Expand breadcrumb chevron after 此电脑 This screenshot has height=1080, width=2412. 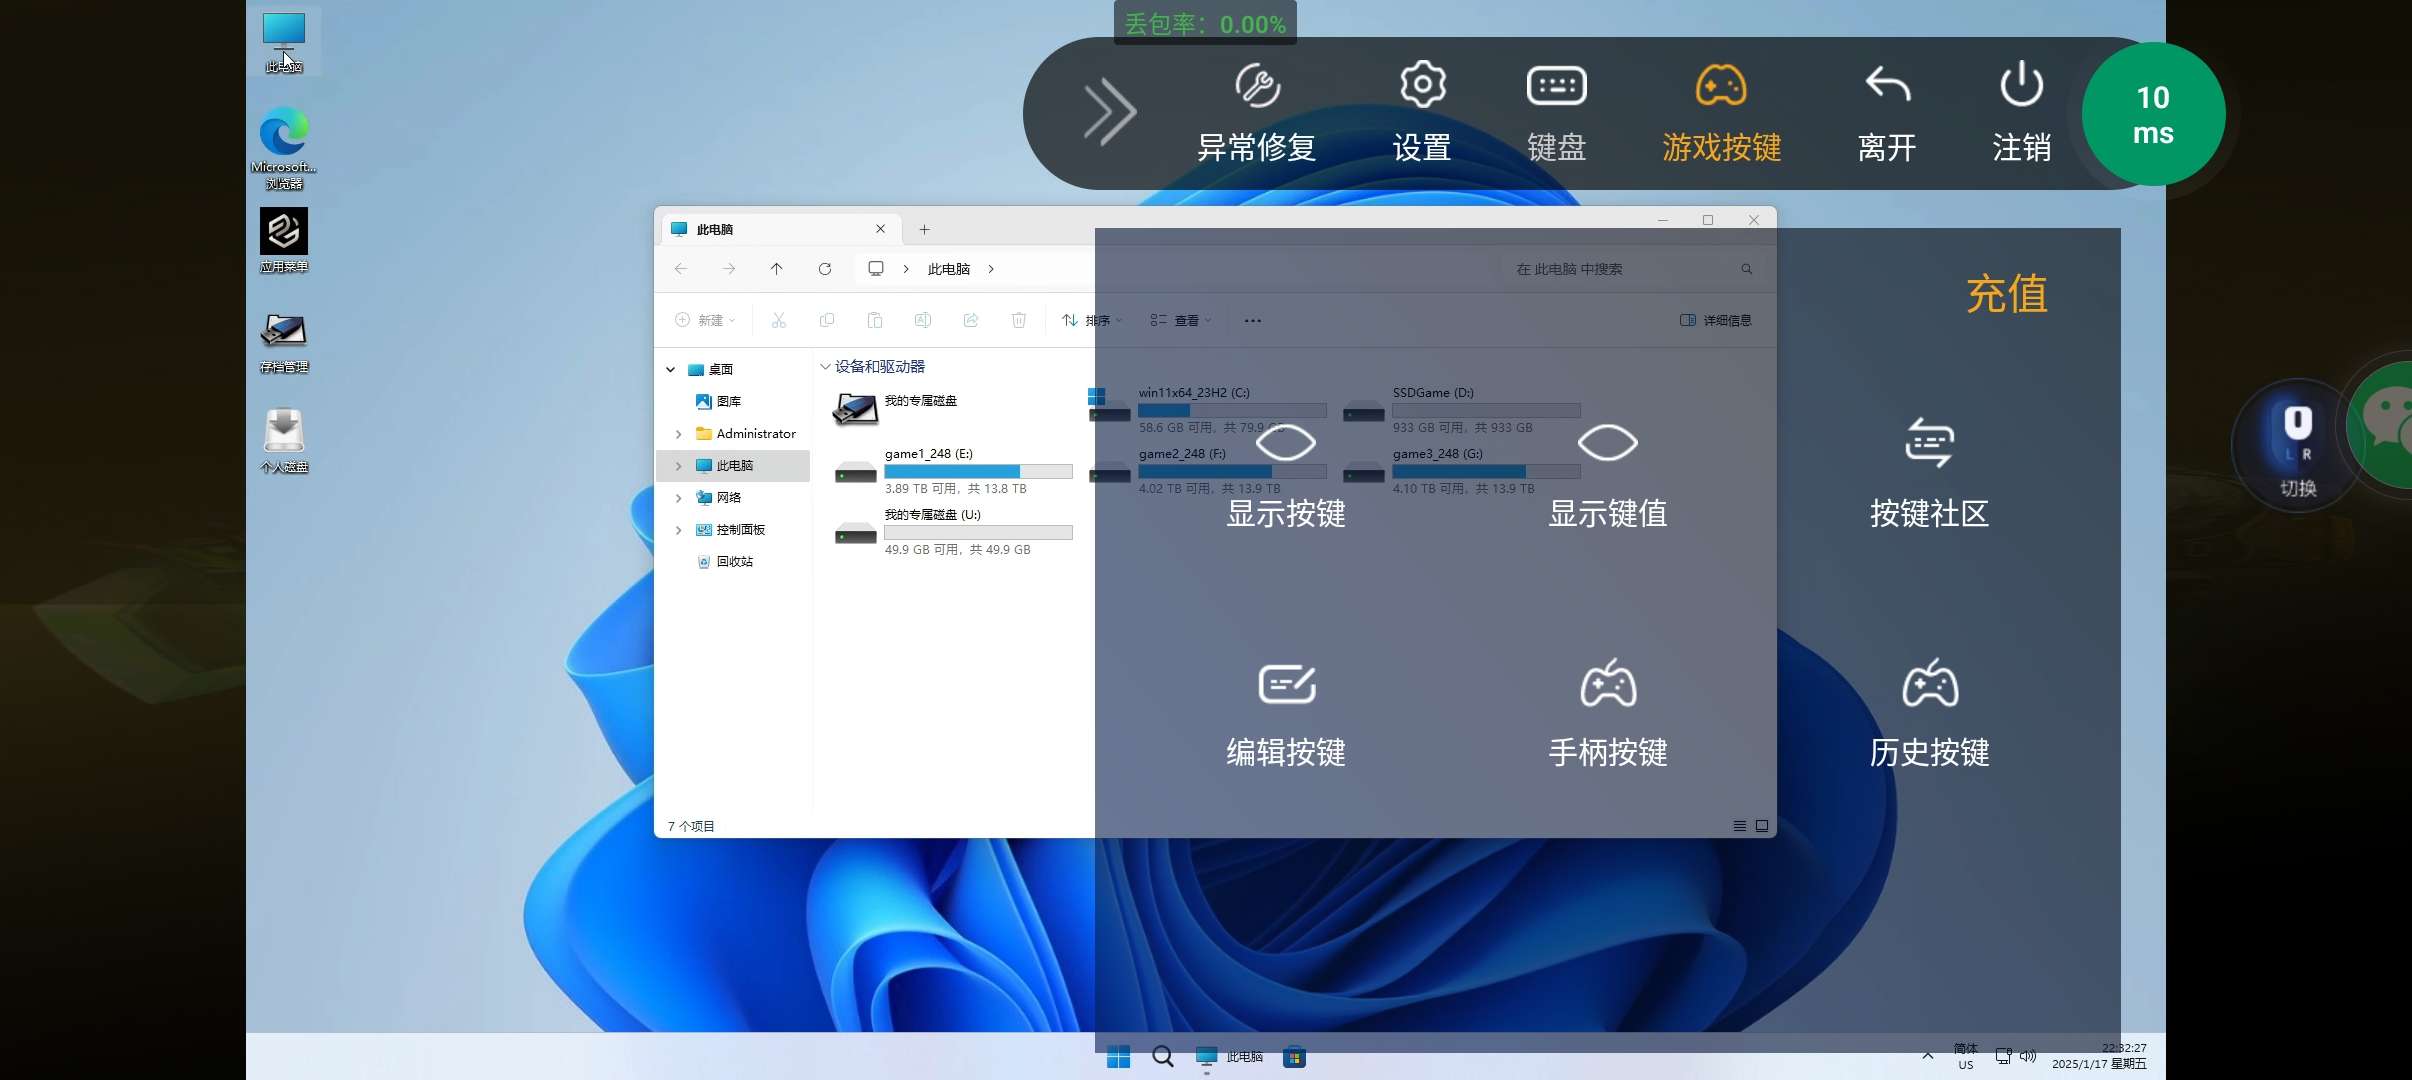991,269
